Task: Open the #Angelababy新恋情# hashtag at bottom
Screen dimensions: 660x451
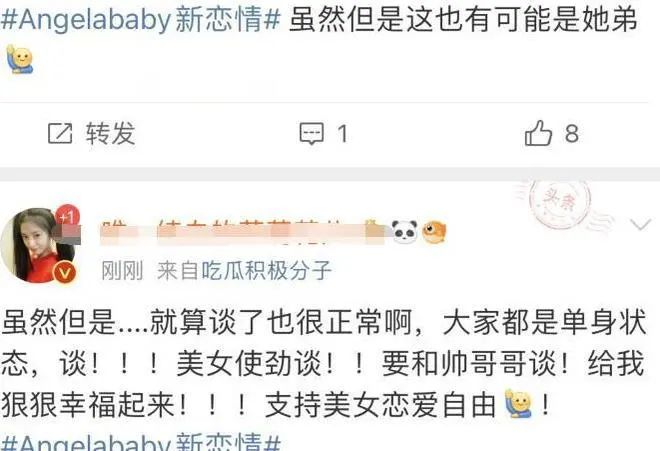Action: (x=141, y=442)
